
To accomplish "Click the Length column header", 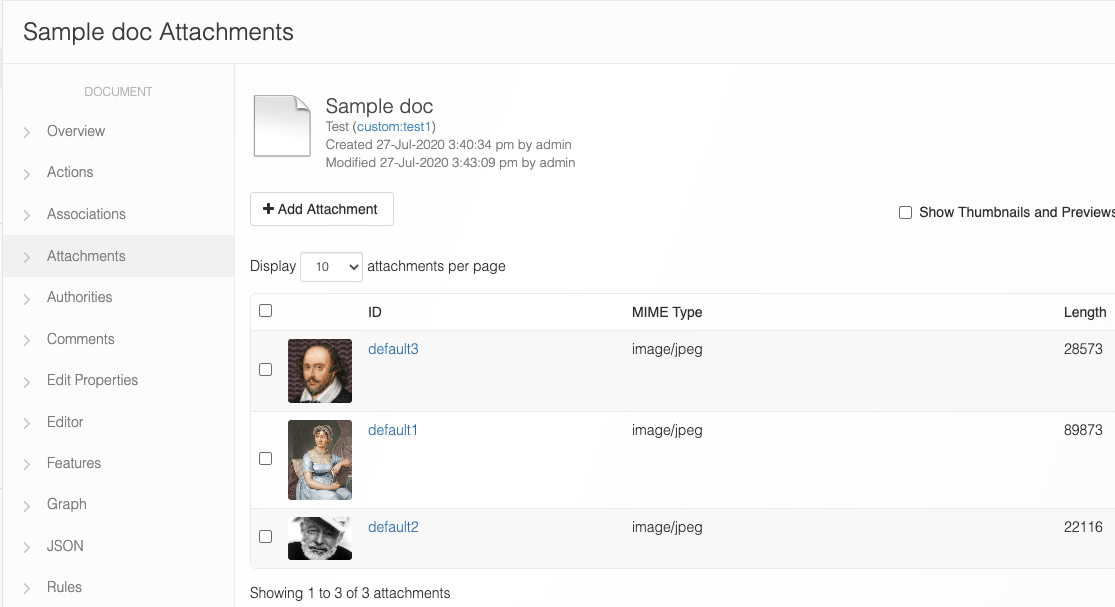I will [1084, 312].
